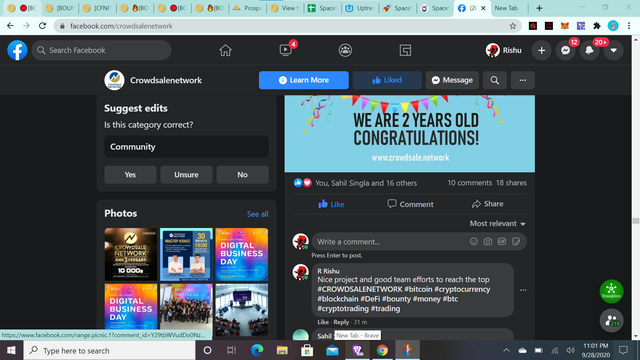Open the Groups icon in top navigation
The height and width of the screenshot is (360, 640).
345,50
